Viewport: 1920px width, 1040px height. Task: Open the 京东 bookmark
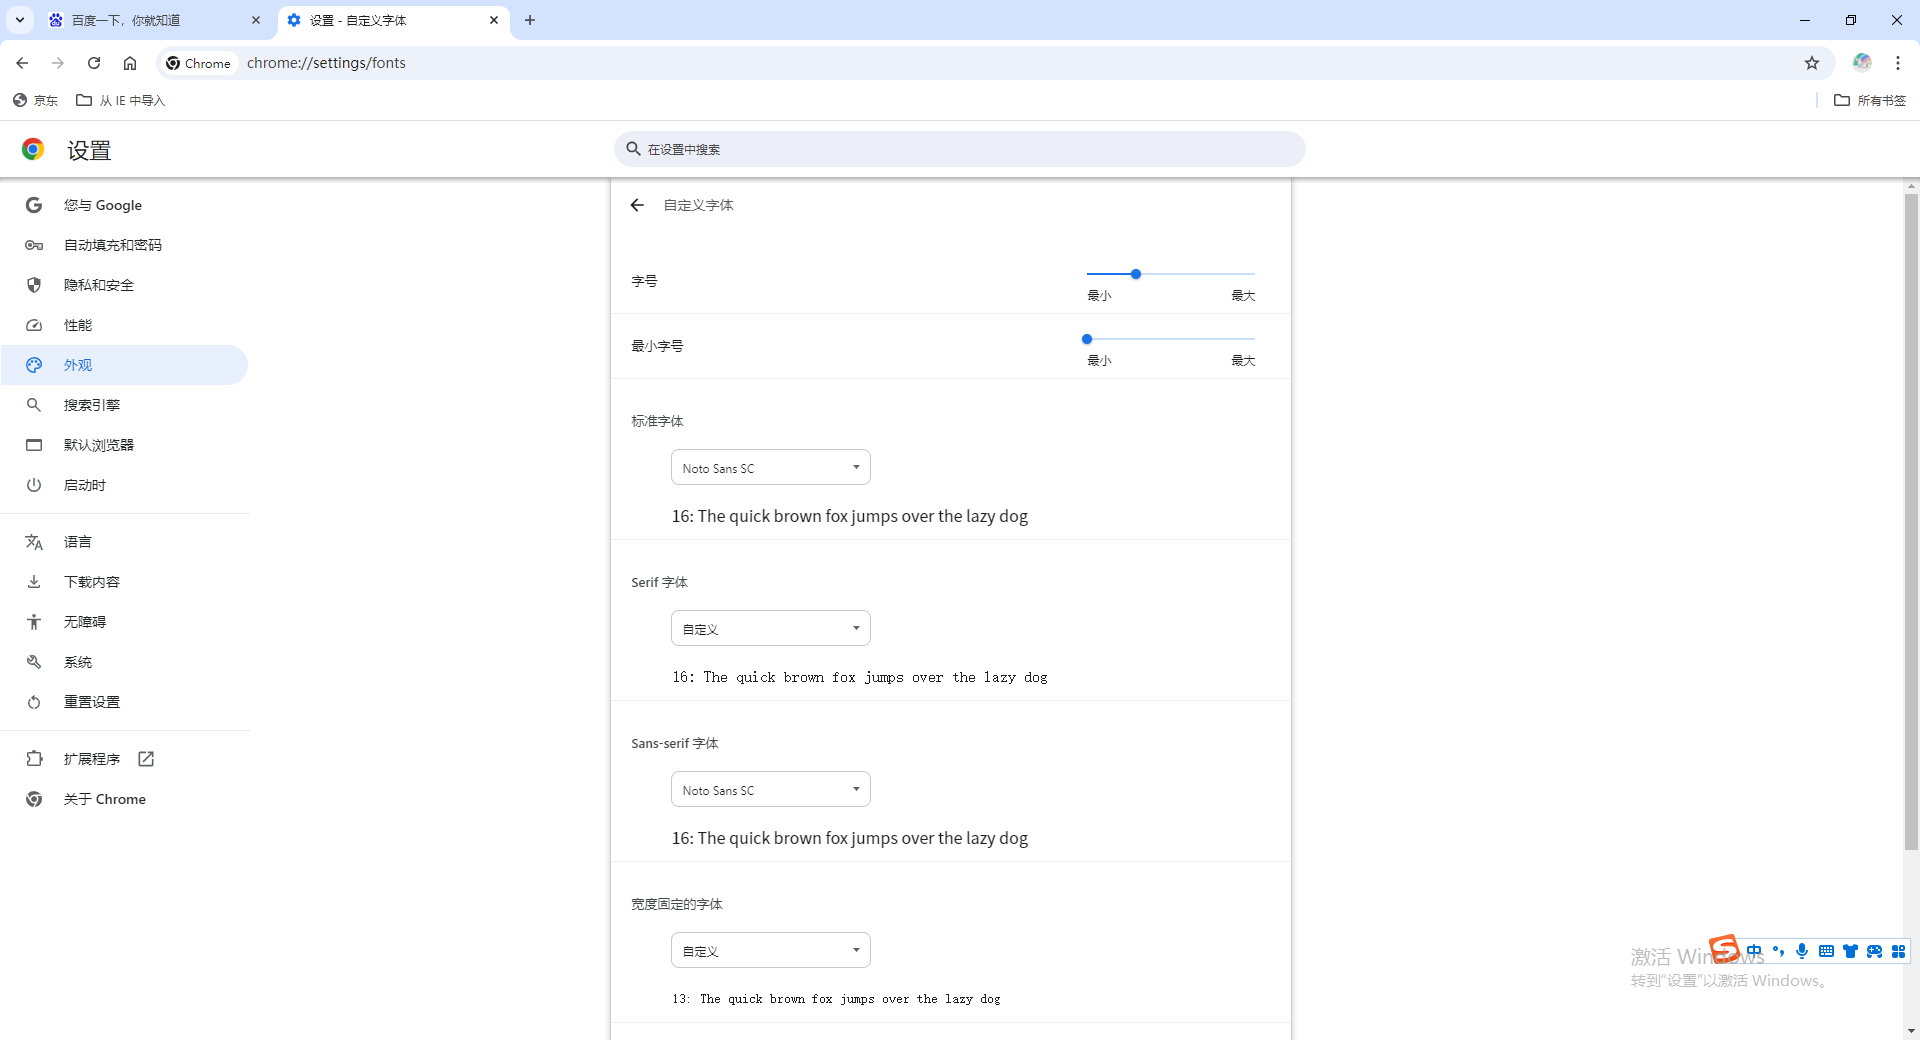click(36, 100)
